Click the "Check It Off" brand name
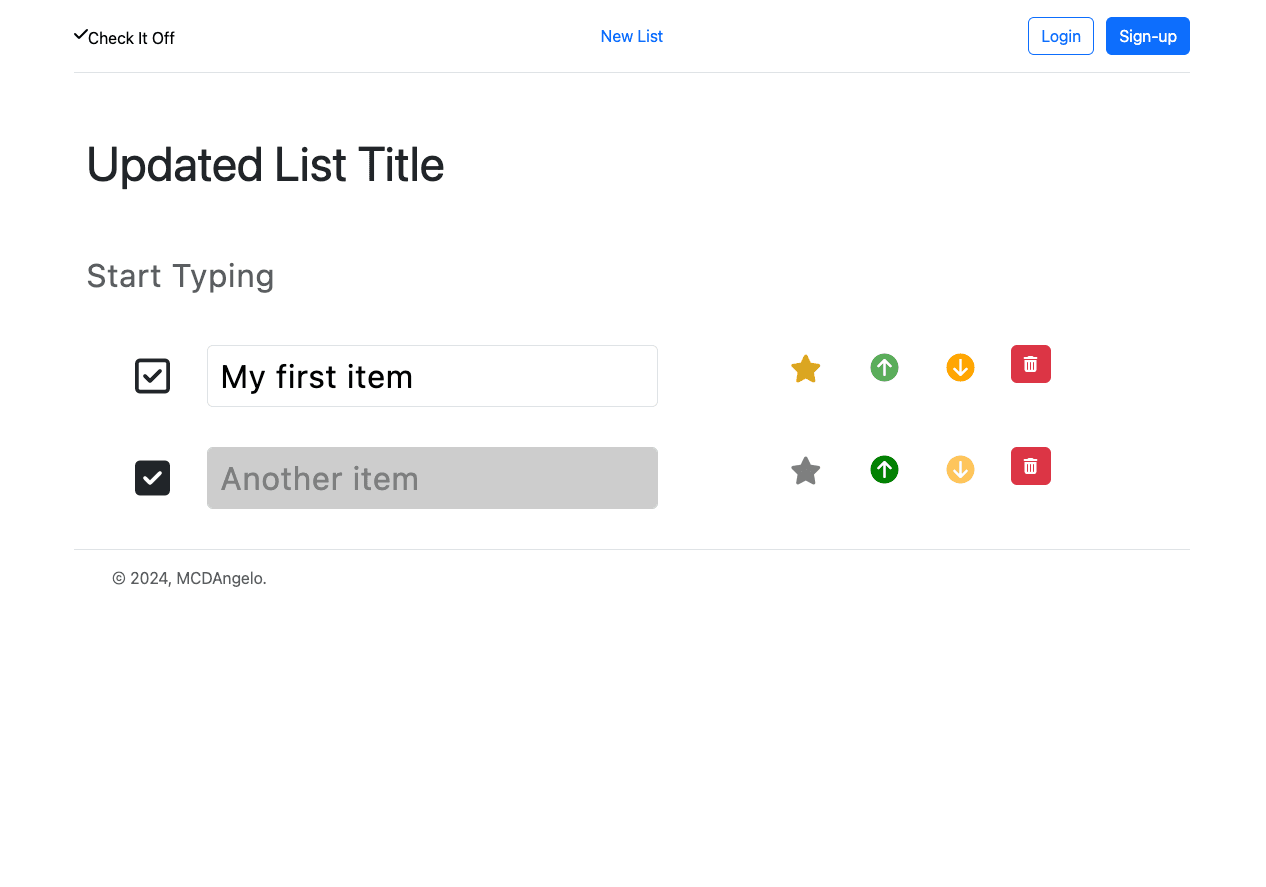This screenshot has width=1266, height=887. tap(131, 39)
